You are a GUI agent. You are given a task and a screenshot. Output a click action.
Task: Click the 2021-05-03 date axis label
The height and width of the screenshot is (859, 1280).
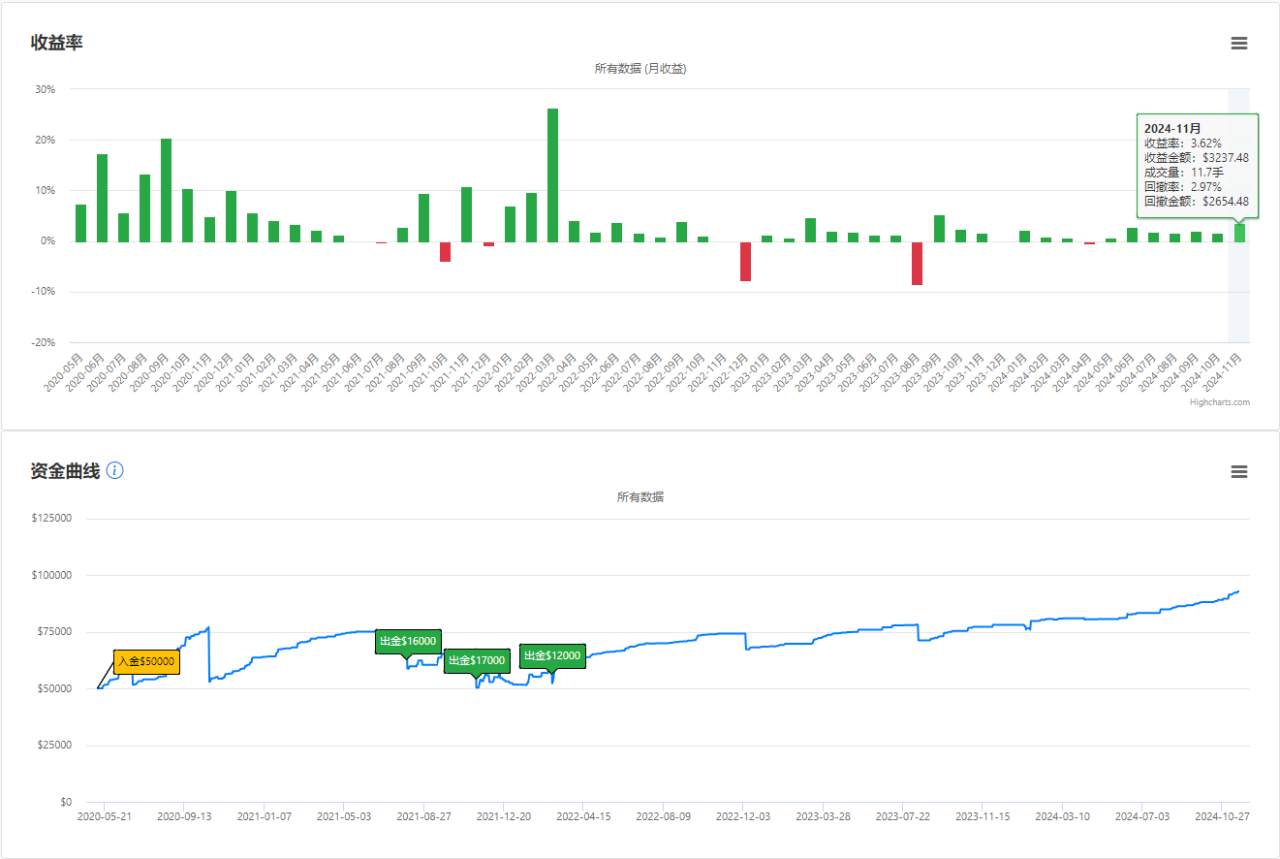(x=344, y=817)
